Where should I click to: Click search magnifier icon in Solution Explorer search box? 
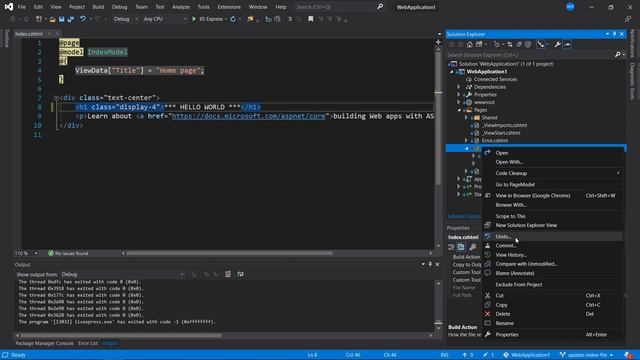pyautogui.click(x=618, y=55)
